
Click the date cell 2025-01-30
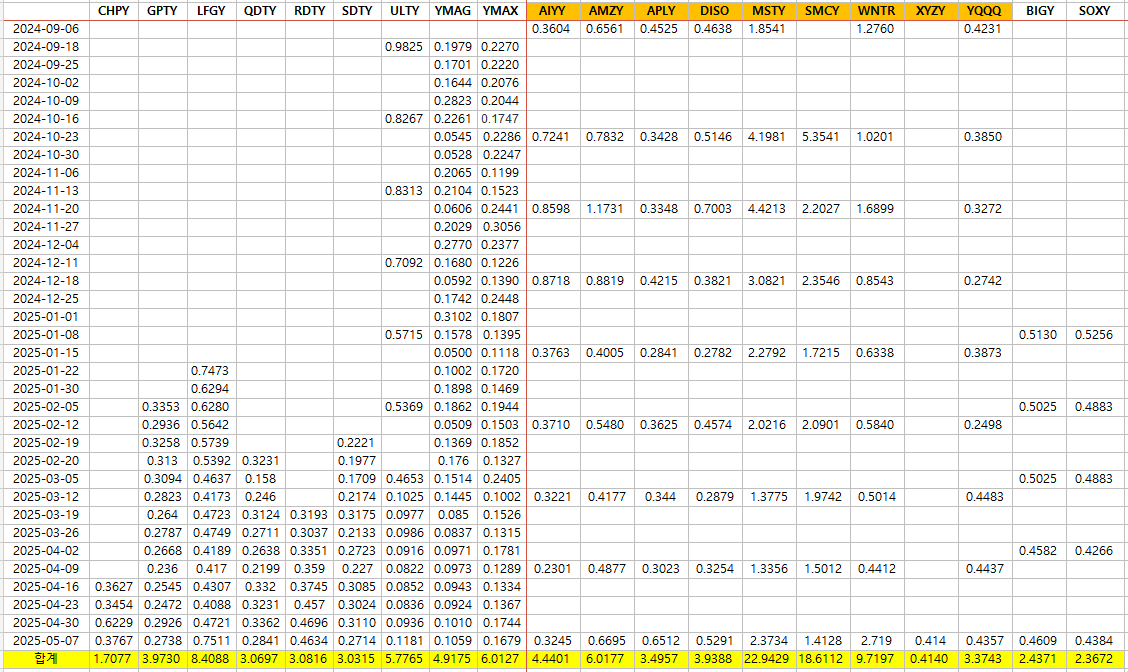(46, 389)
